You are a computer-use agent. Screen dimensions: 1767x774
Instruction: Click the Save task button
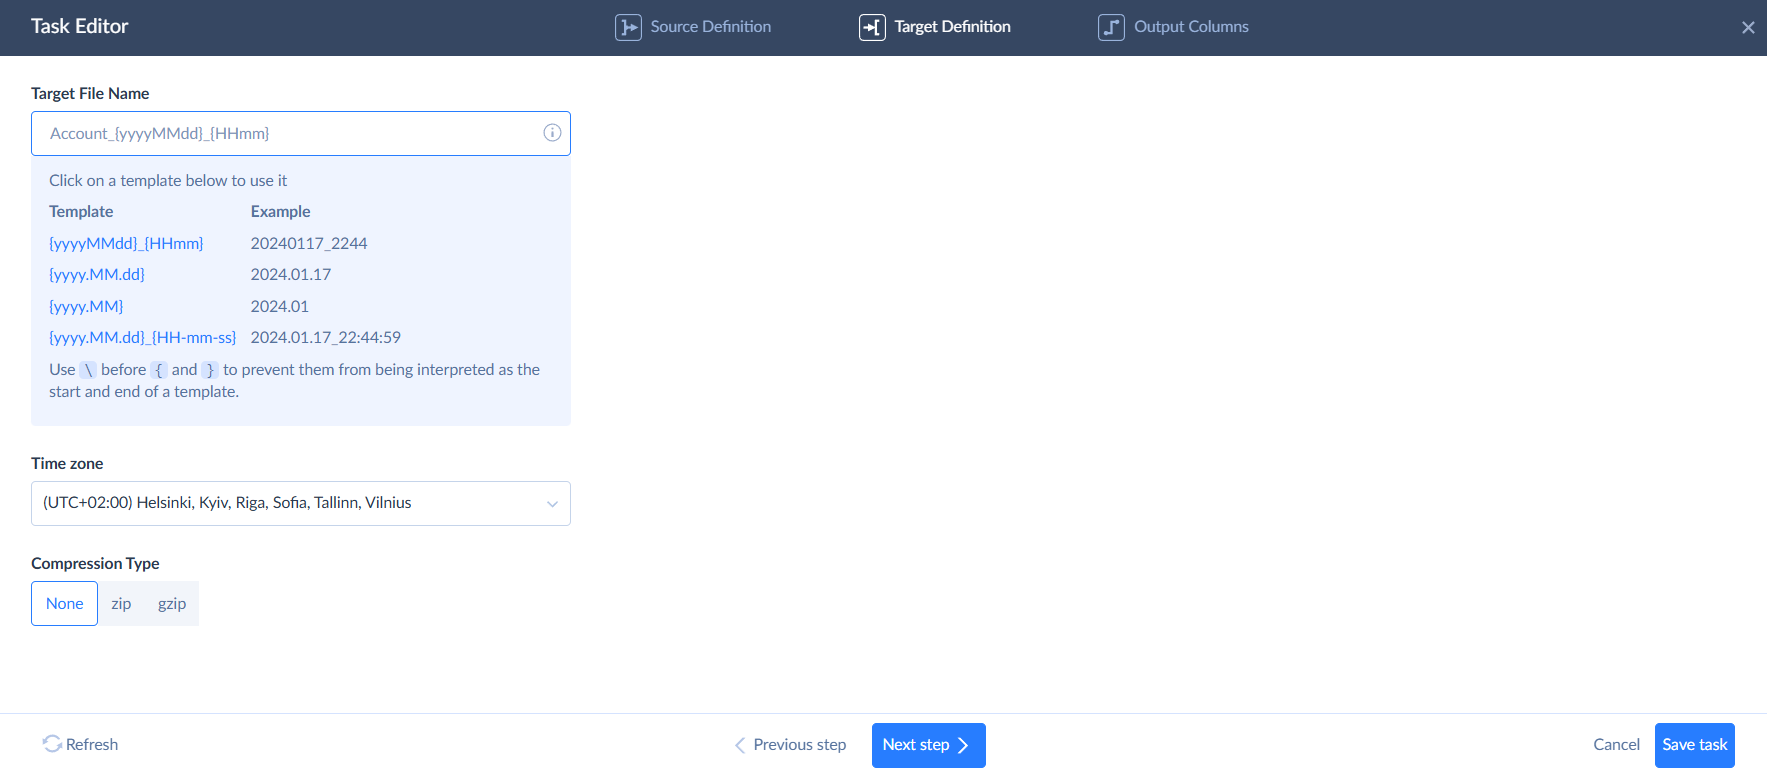[x=1694, y=745]
